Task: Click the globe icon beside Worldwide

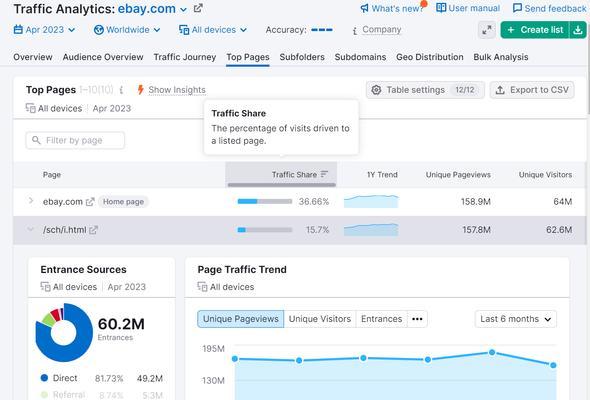Action: coord(99,30)
